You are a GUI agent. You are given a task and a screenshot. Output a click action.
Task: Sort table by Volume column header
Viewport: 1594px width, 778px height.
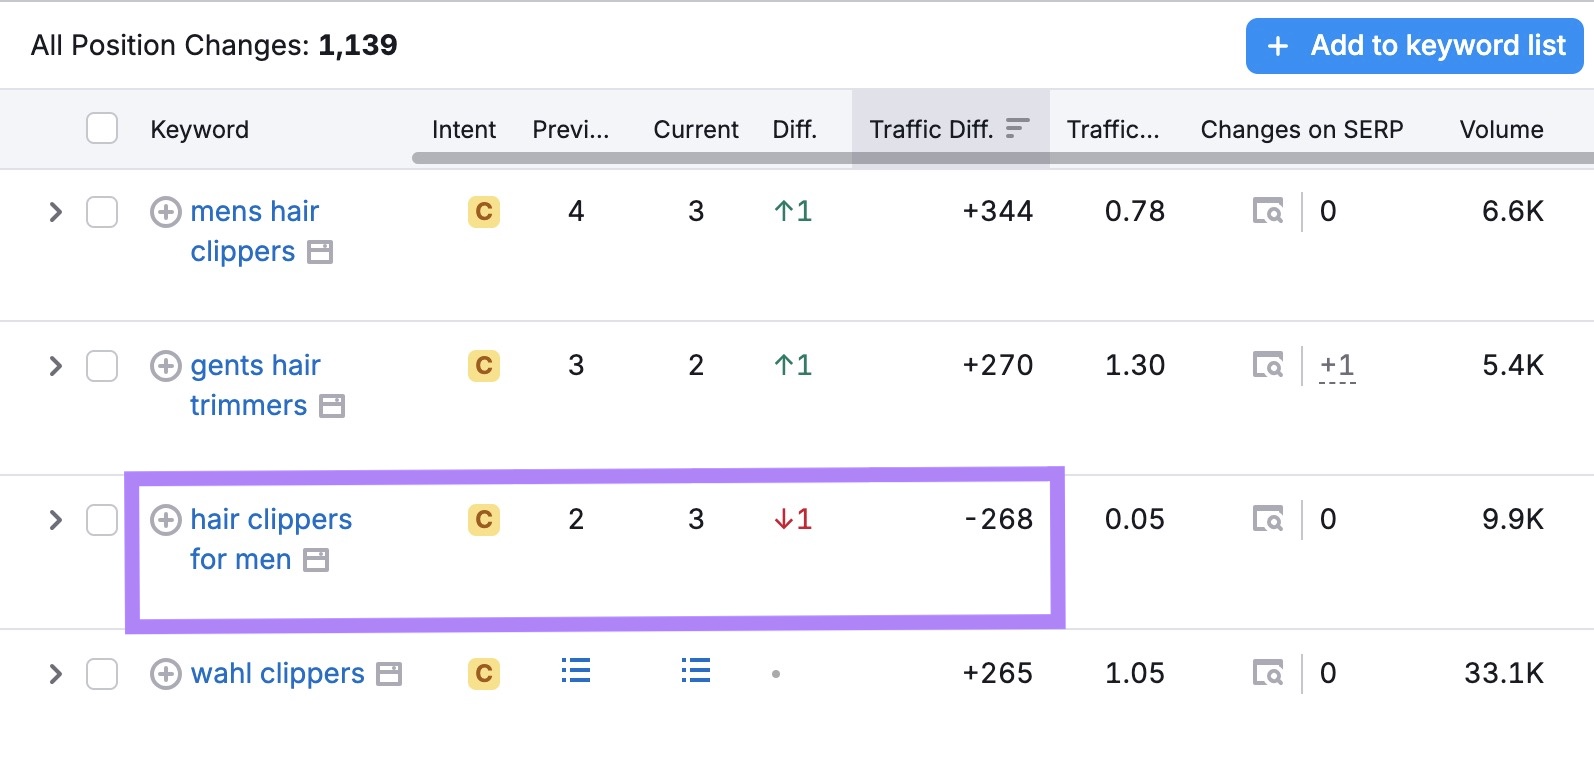click(x=1500, y=129)
